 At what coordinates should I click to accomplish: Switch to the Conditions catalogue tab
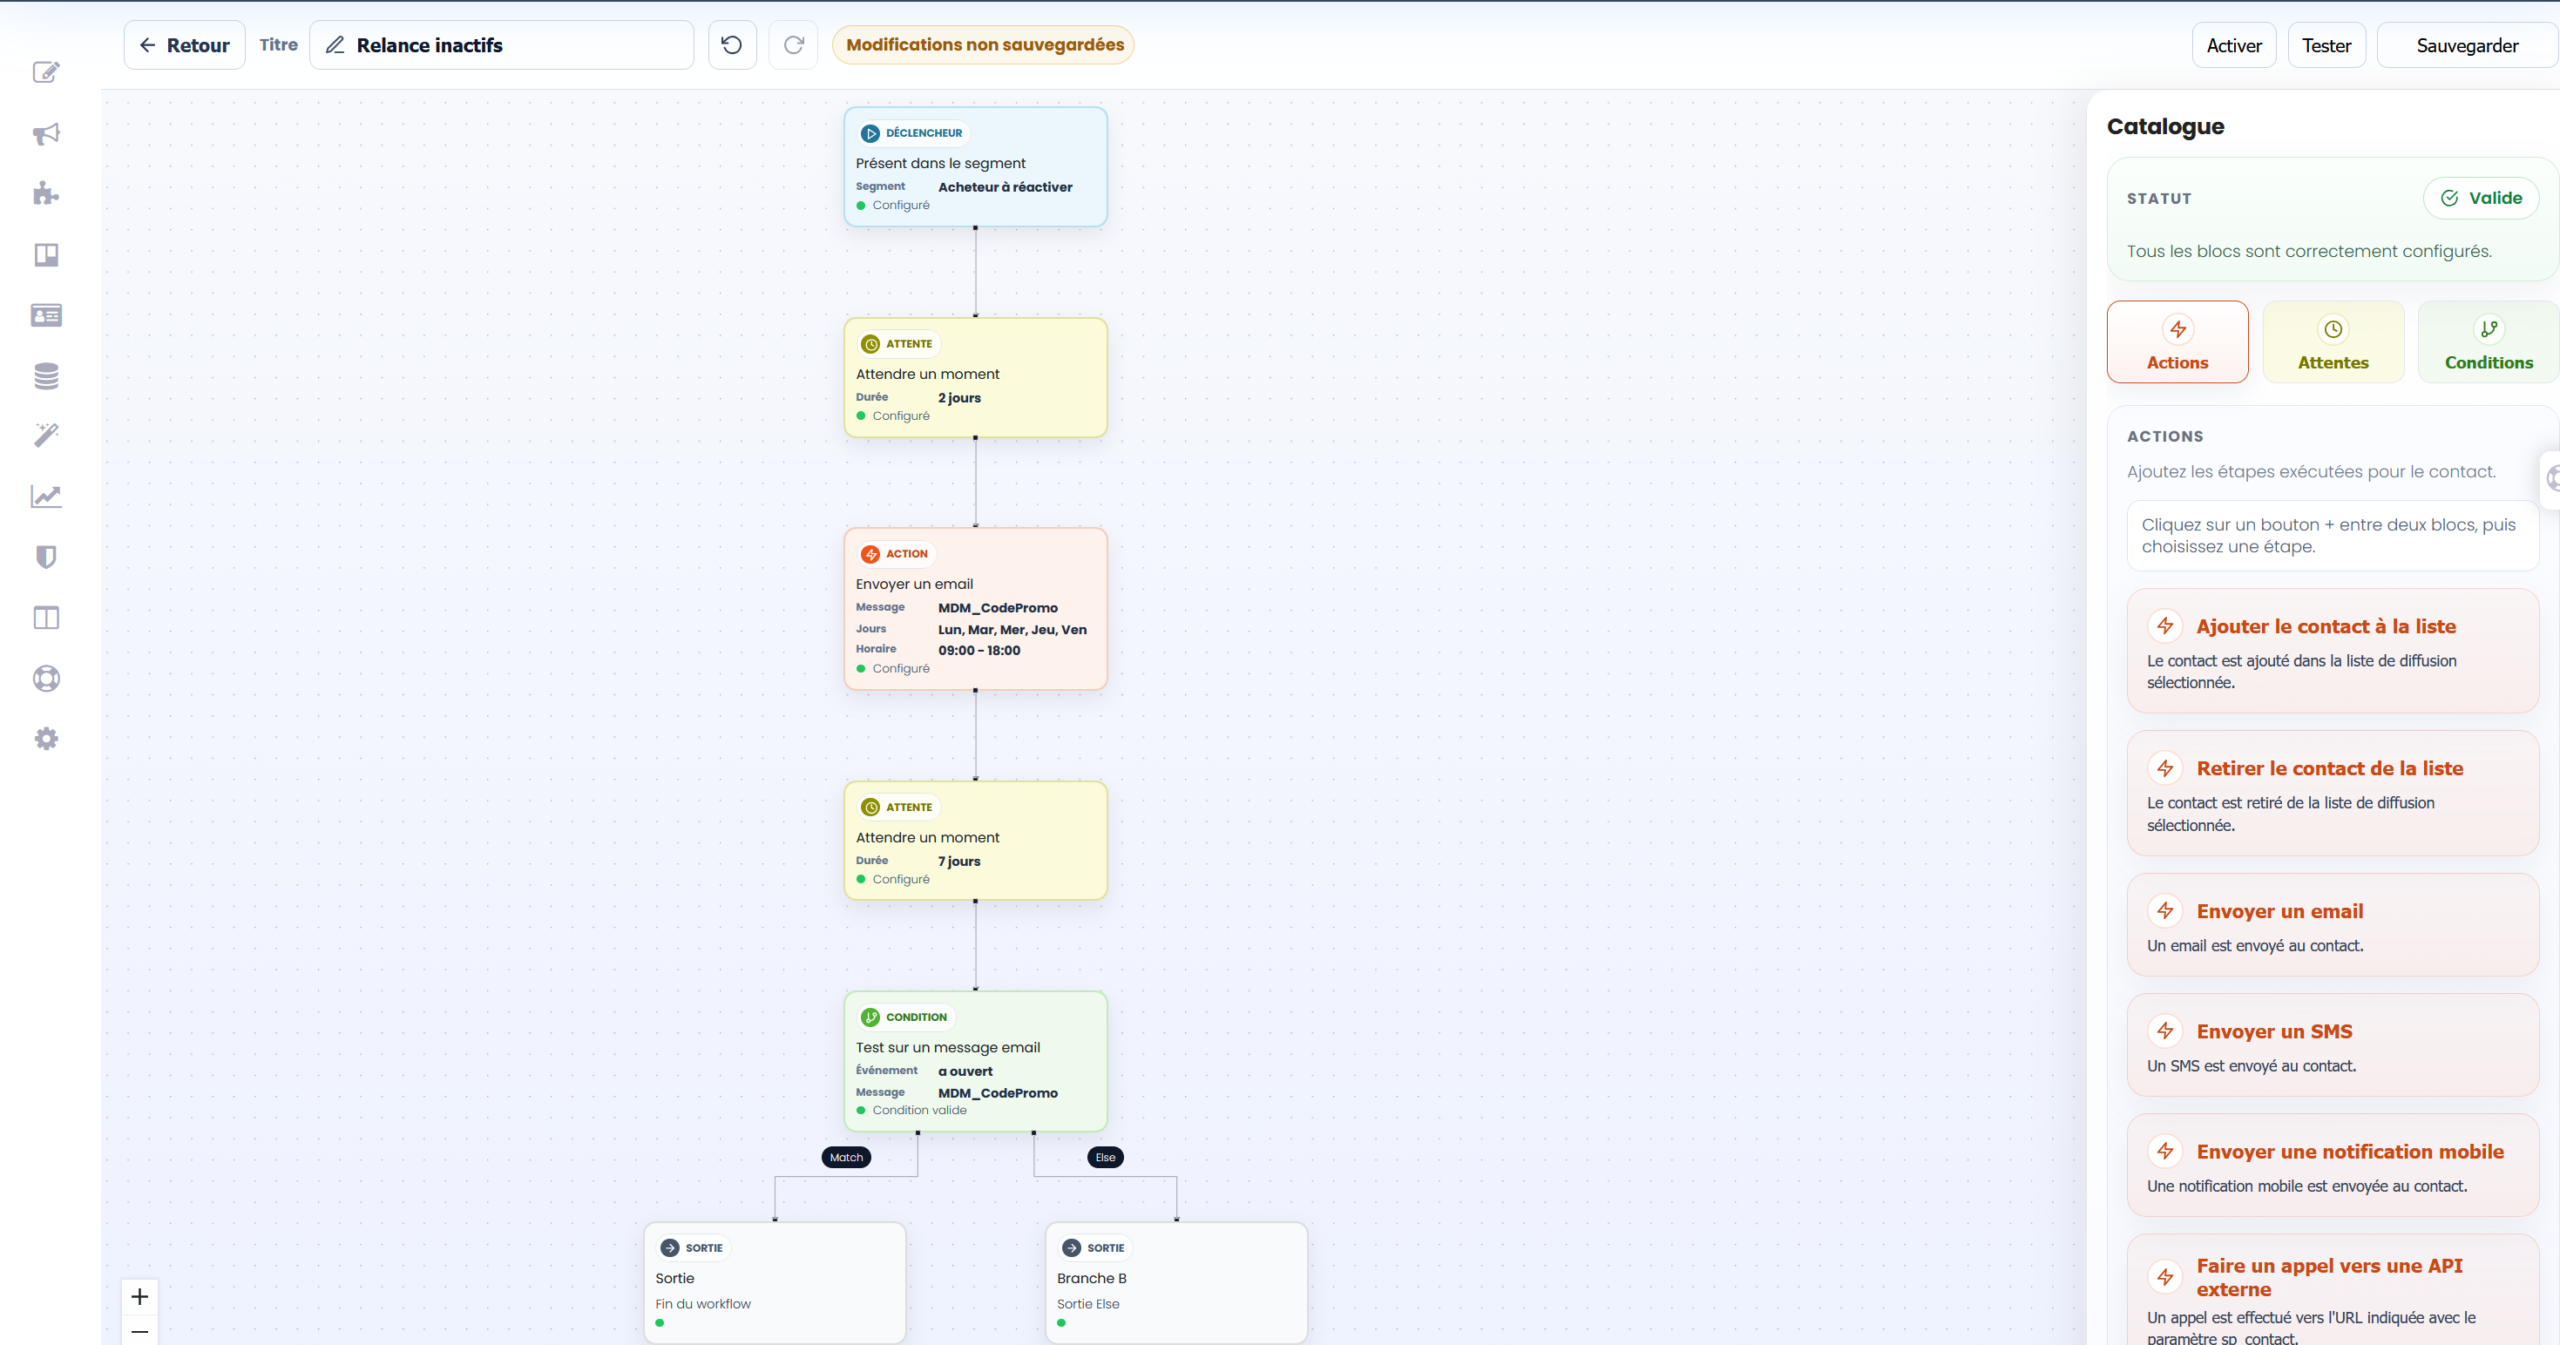coord(2488,342)
